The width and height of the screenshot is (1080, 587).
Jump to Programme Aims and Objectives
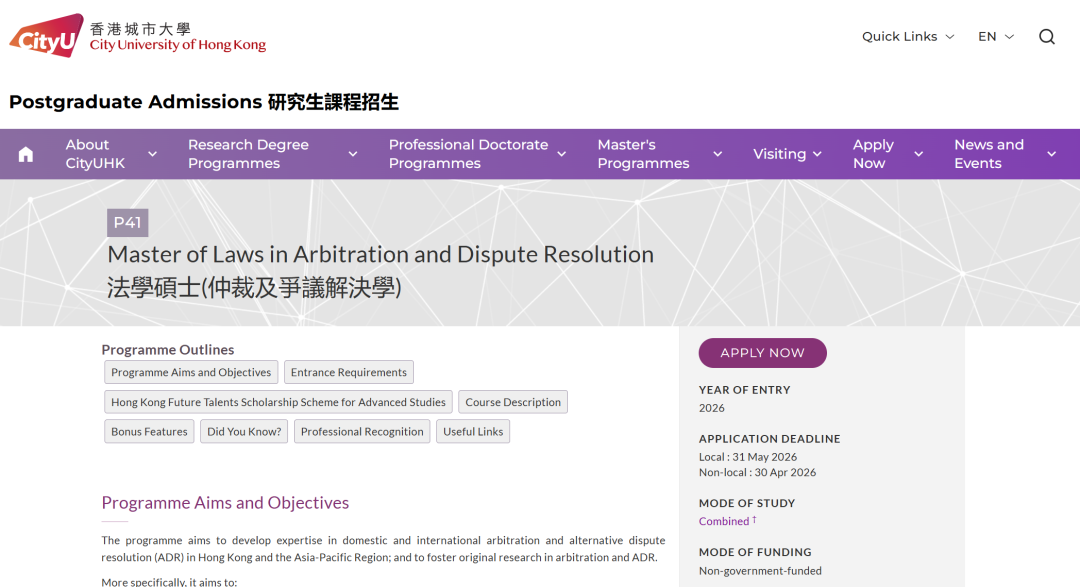coord(191,372)
